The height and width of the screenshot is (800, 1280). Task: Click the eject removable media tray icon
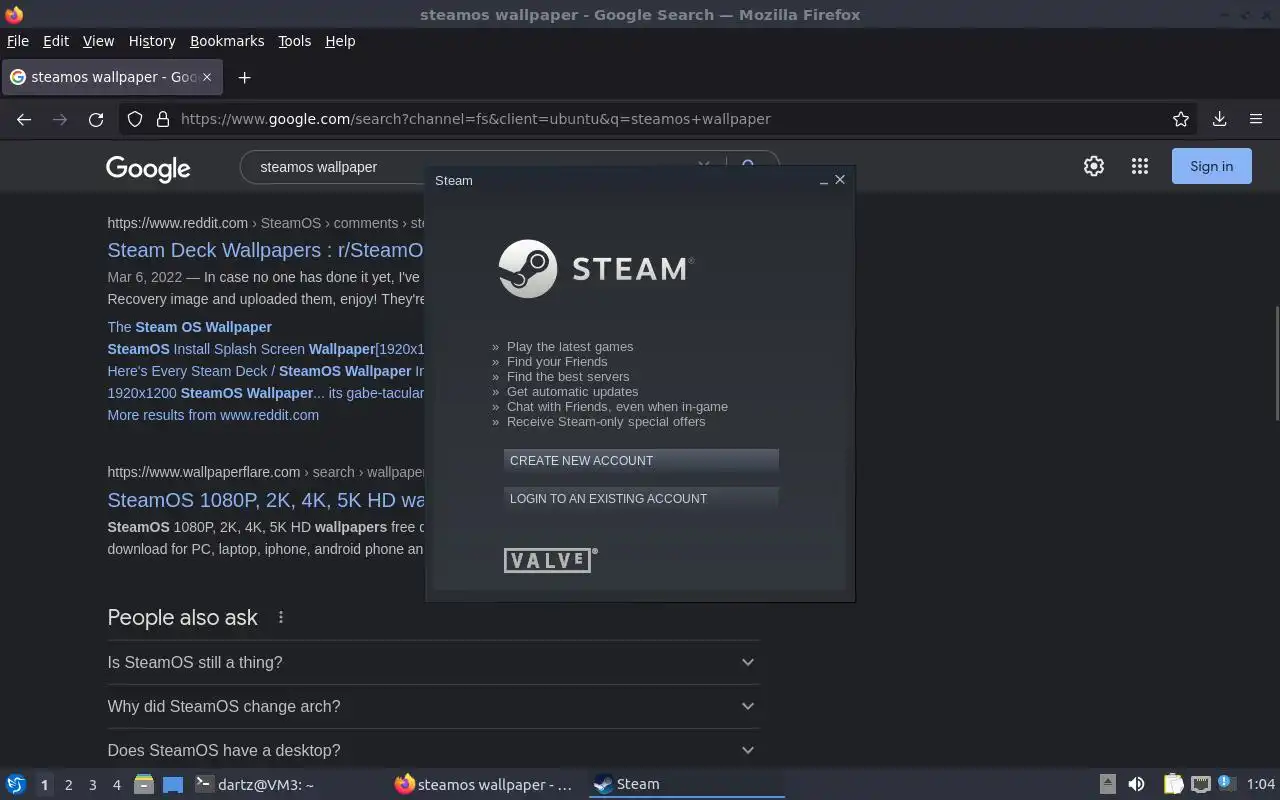click(1107, 784)
